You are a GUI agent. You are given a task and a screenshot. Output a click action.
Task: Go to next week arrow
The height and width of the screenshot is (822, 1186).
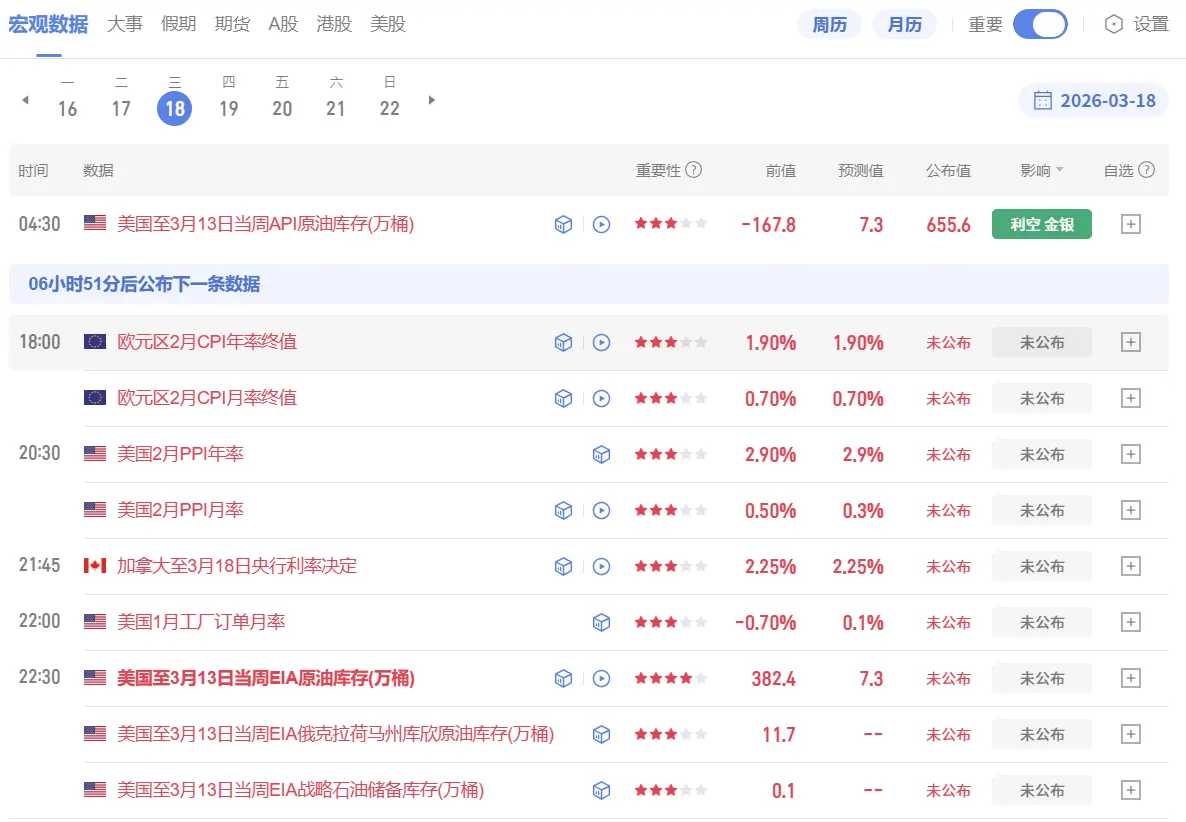[x=431, y=100]
